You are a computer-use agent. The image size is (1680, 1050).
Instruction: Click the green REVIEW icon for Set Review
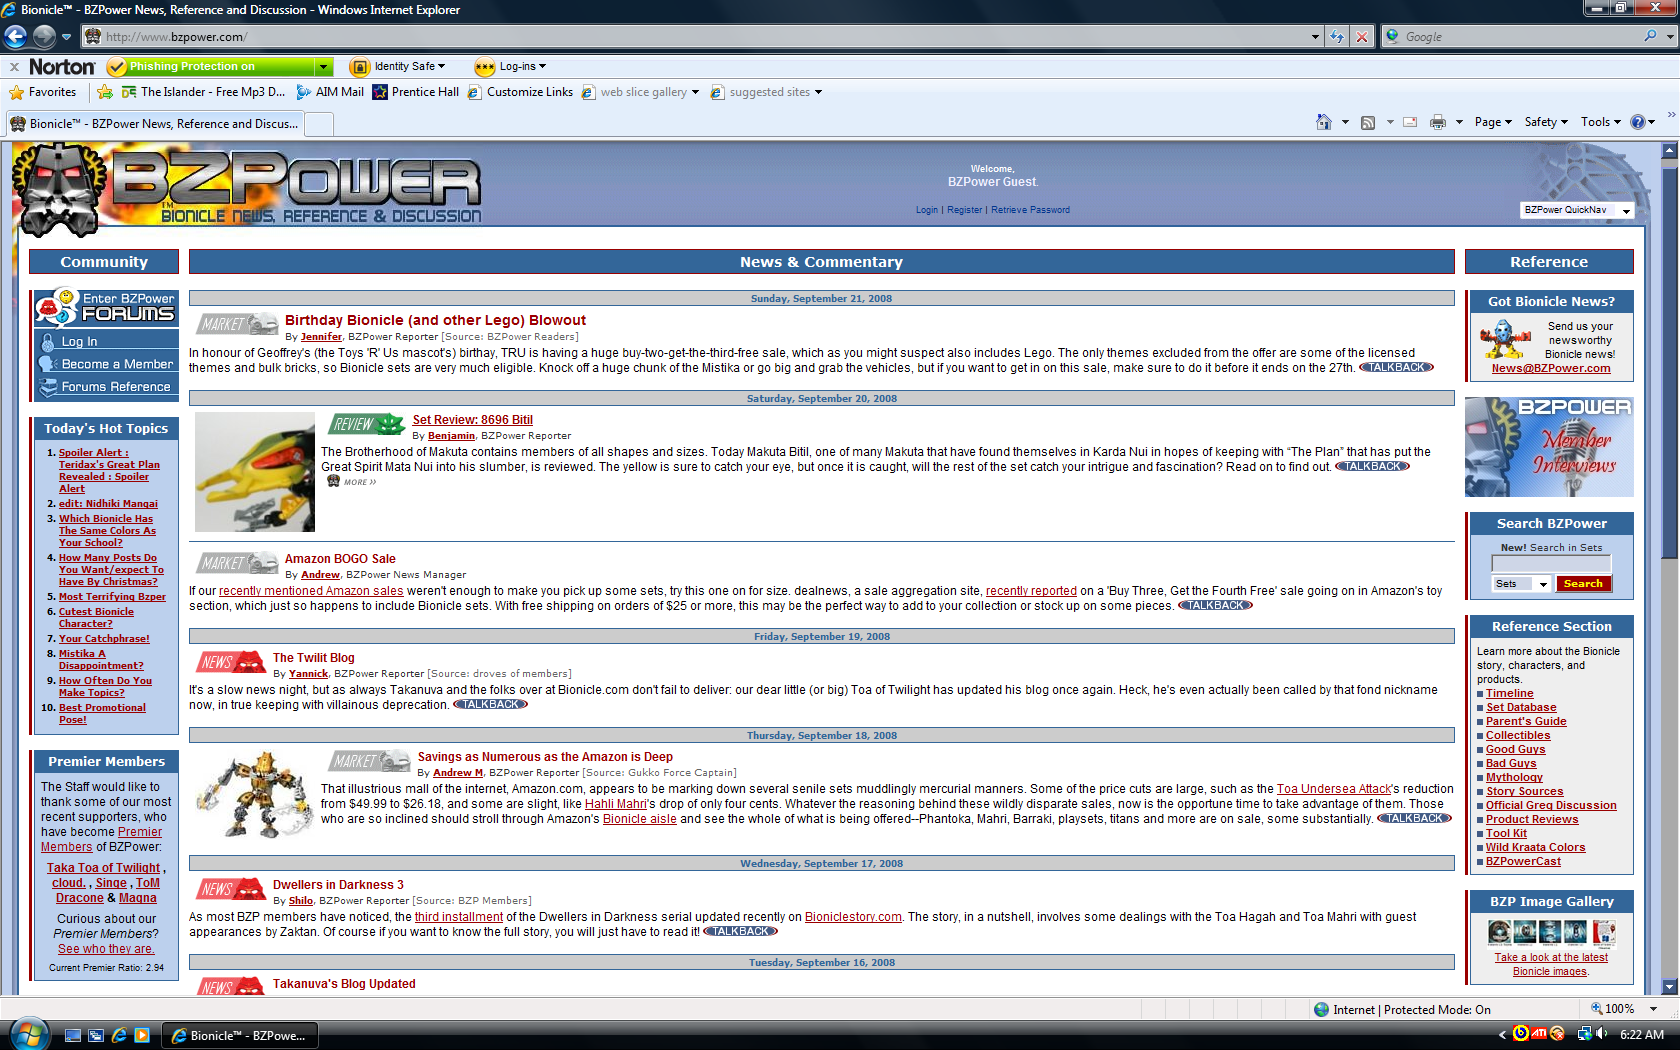coord(366,424)
